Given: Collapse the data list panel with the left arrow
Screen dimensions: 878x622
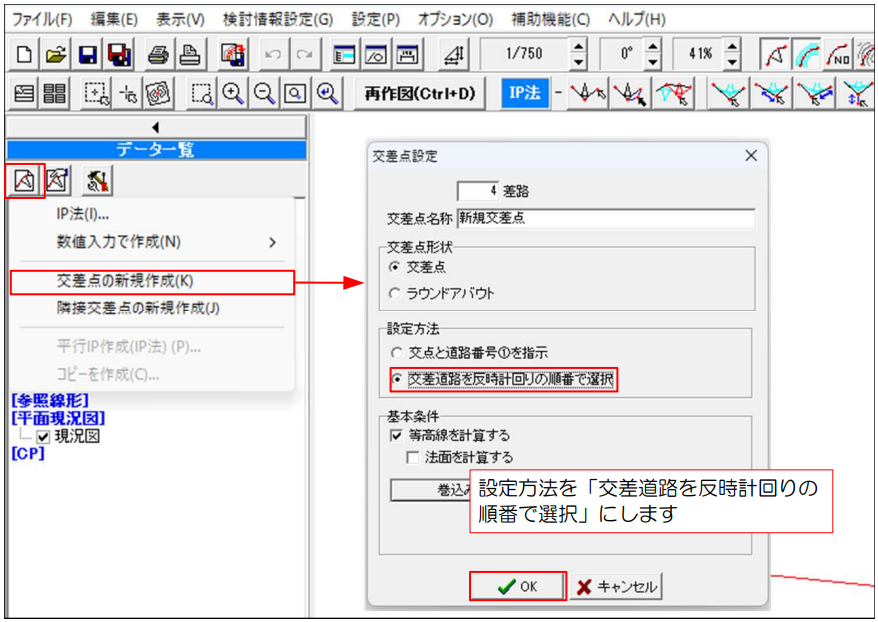Looking at the screenshot, I should (x=156, y=127).
